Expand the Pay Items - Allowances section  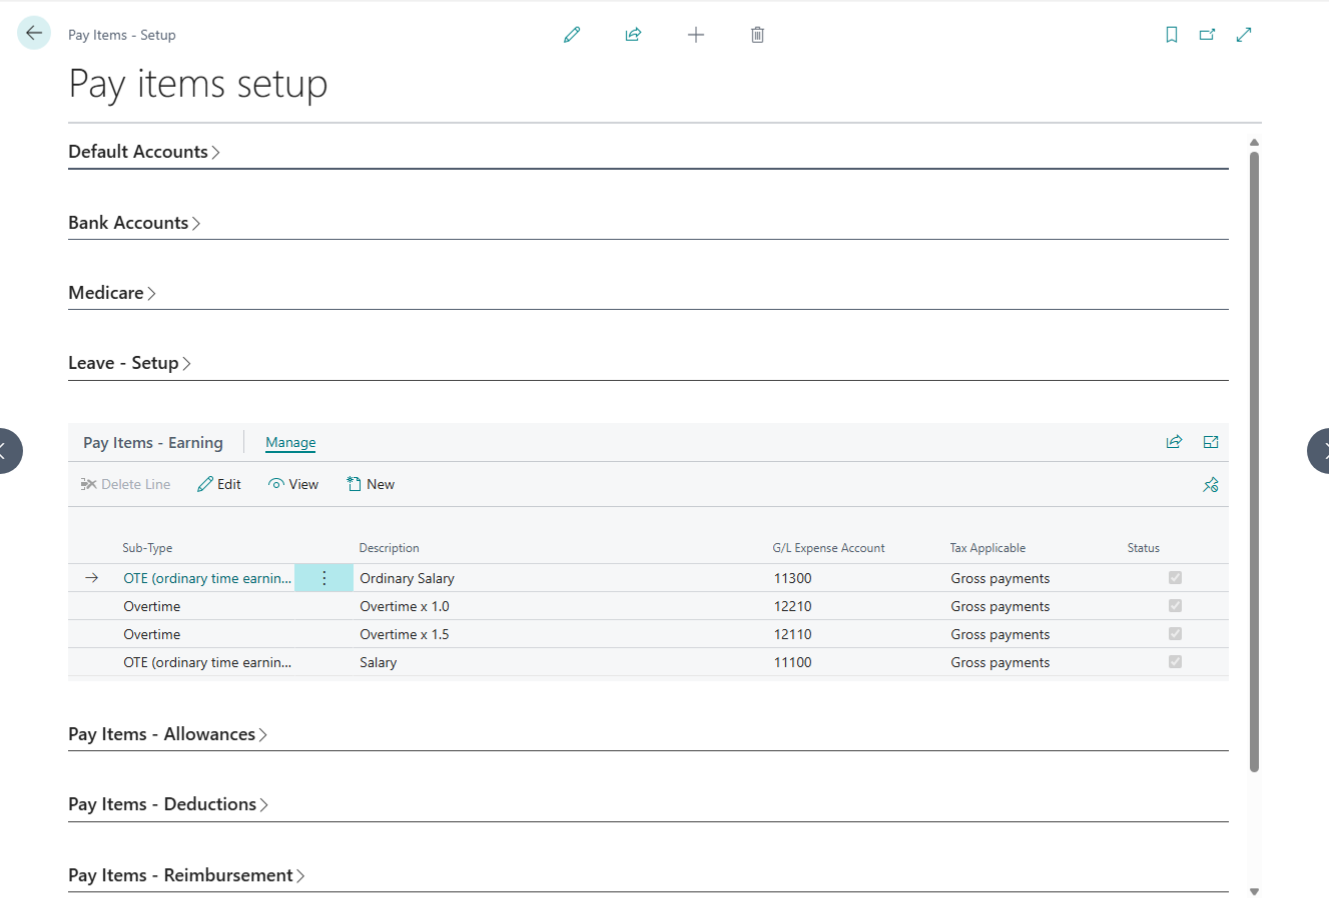point(168,733)
